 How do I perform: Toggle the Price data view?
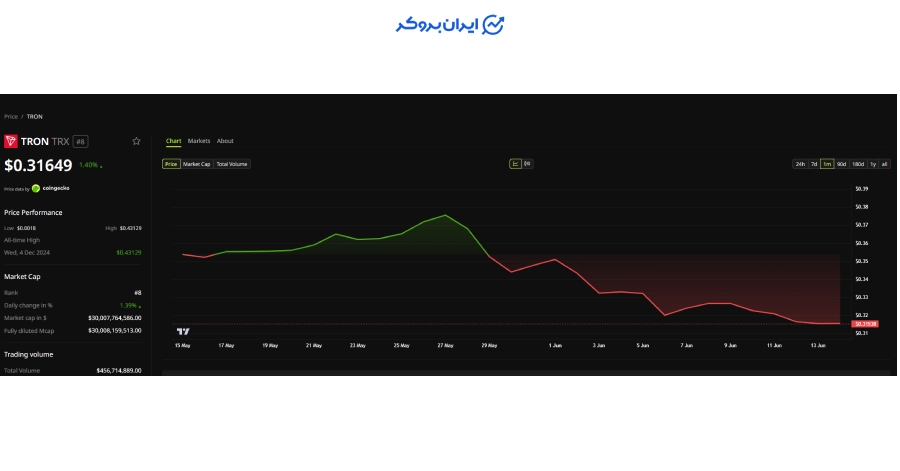(171, 164)
